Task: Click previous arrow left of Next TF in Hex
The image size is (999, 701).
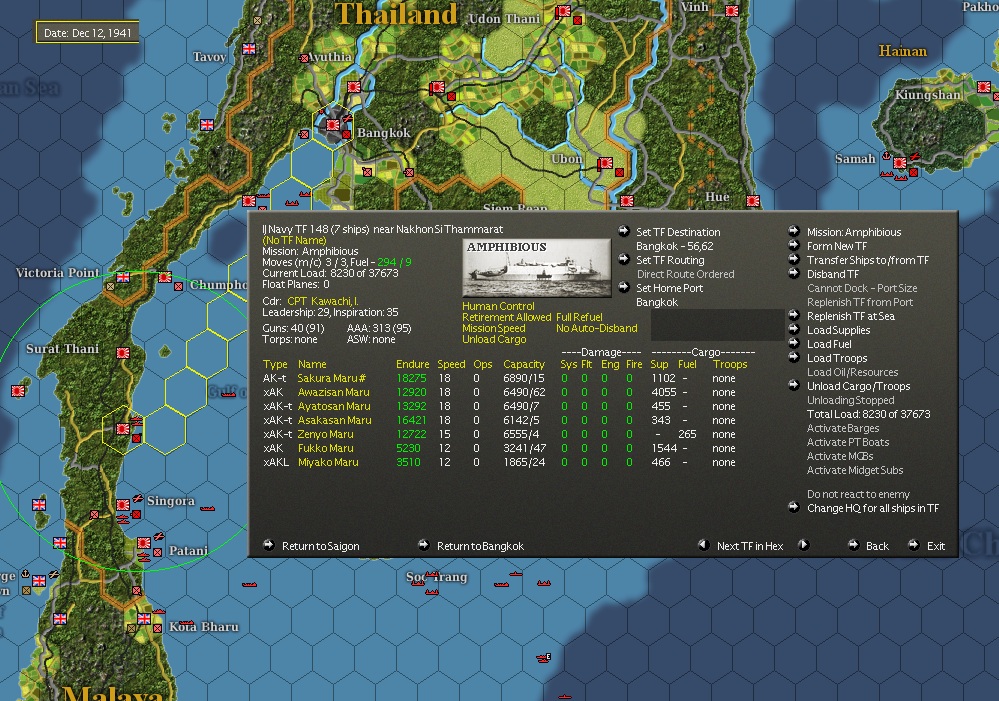Action: (x=703, y=546)
